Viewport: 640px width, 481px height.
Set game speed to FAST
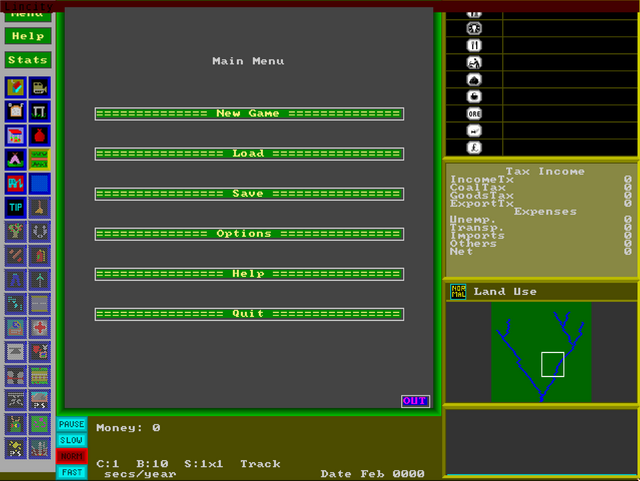click(71, 472)
